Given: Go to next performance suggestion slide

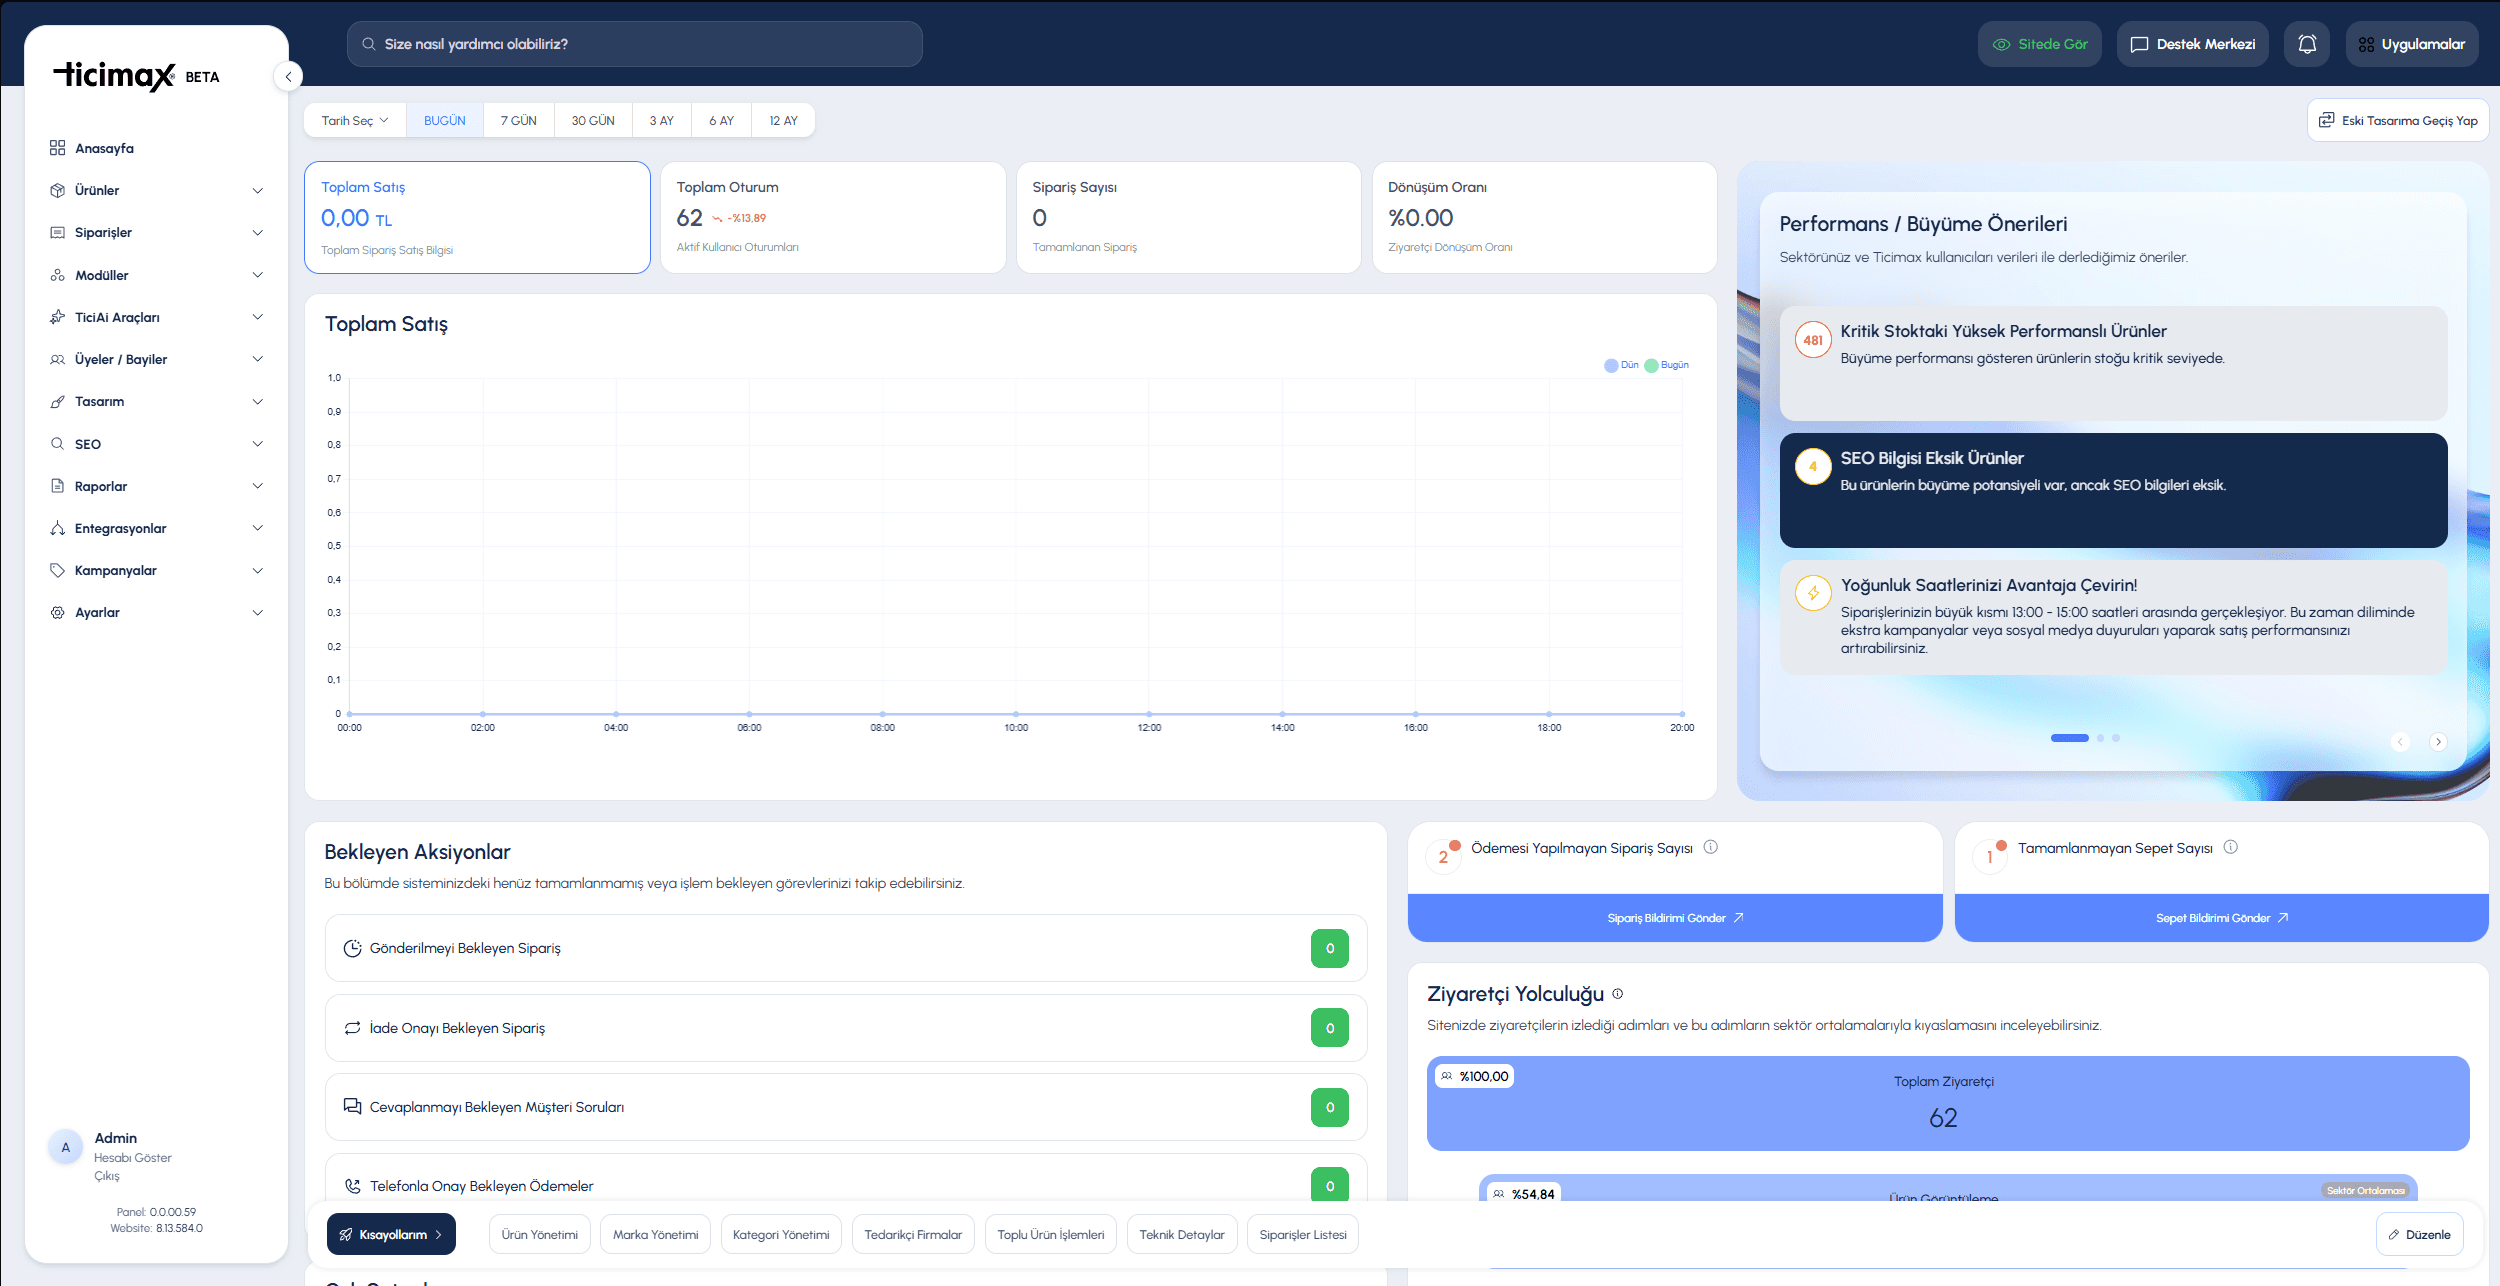Looking at the screenshot, I should coord(2438,741).
